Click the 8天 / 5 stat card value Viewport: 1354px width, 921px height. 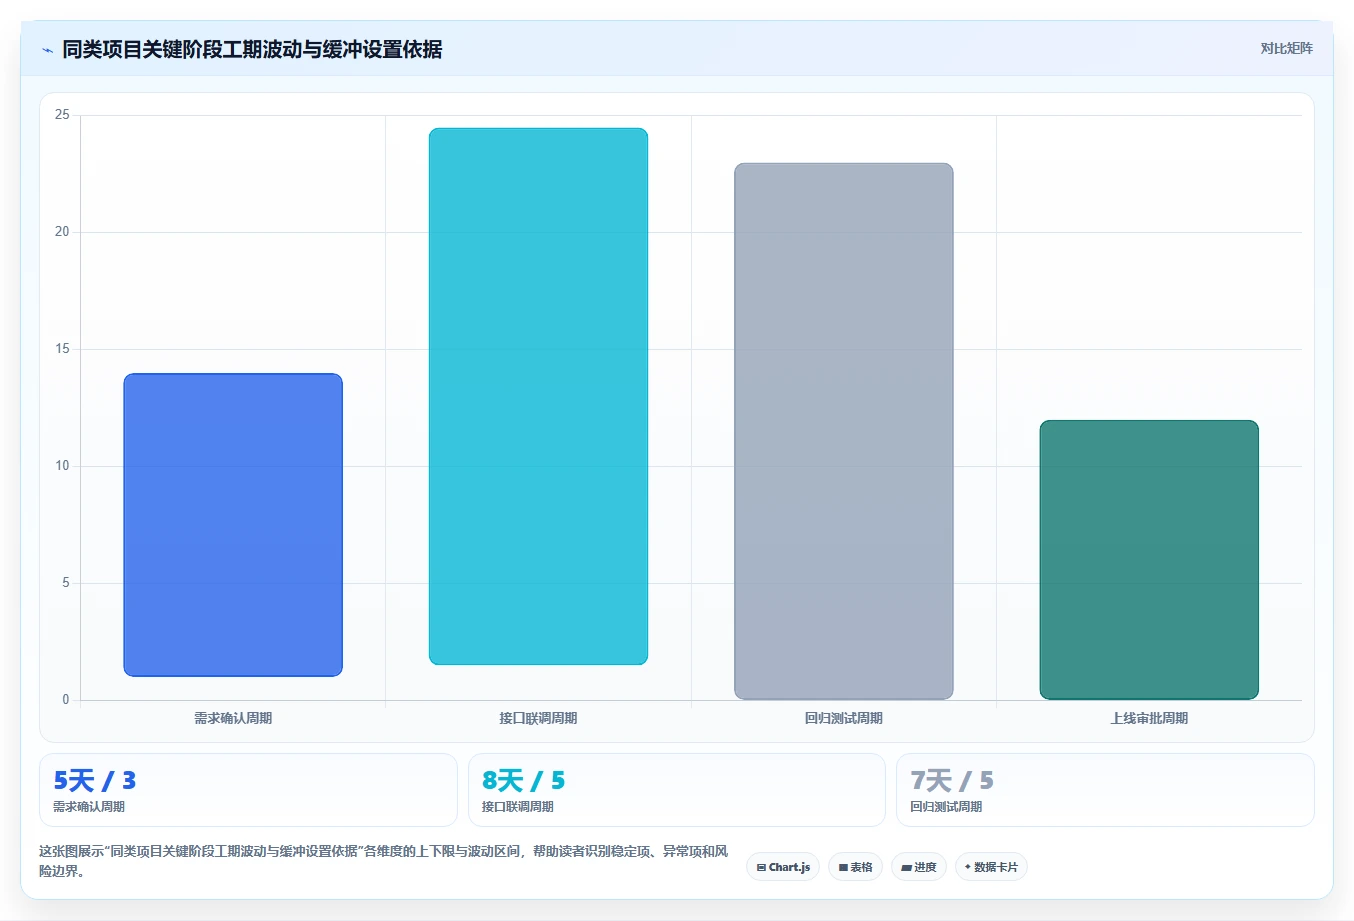click(x=523, y=780)
